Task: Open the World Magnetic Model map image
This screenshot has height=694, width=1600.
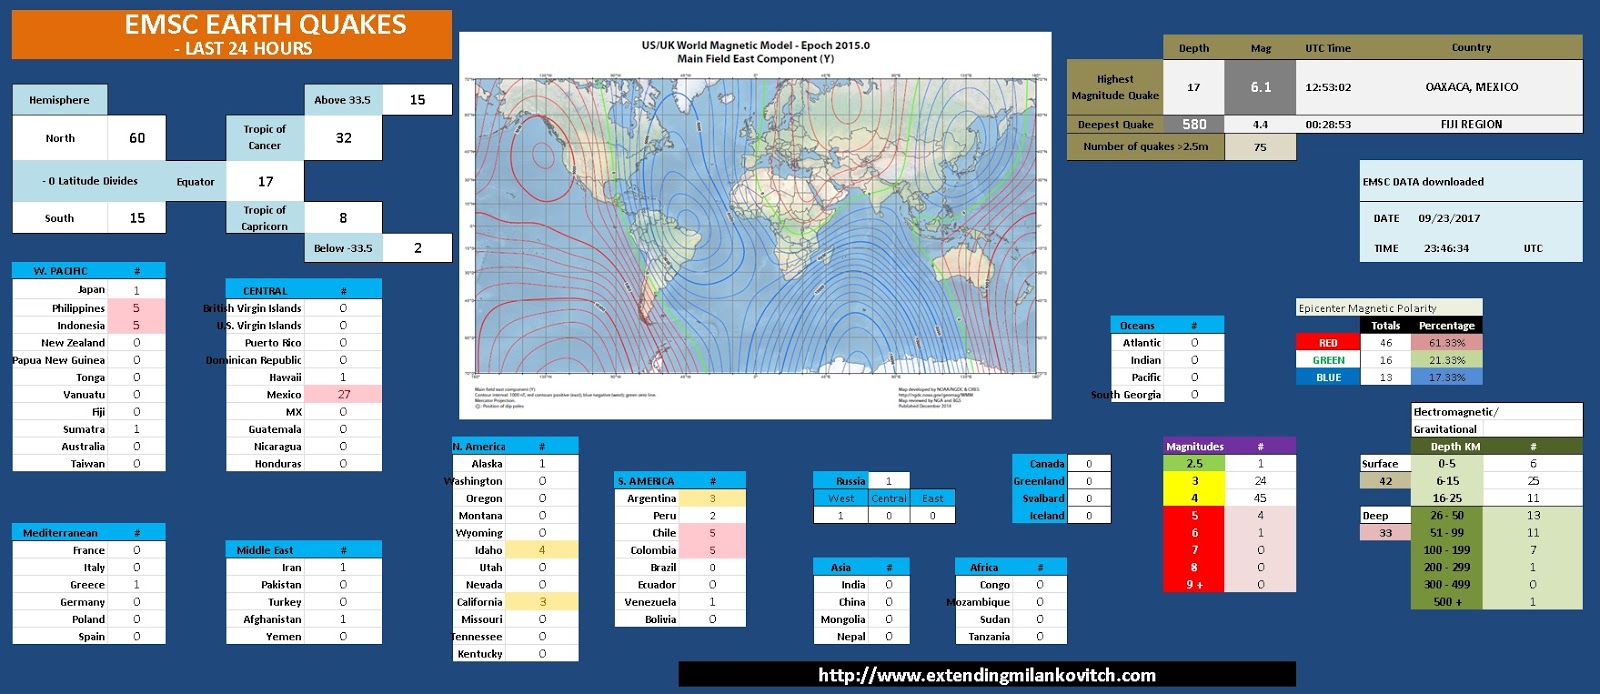Action: coord(755,226)
